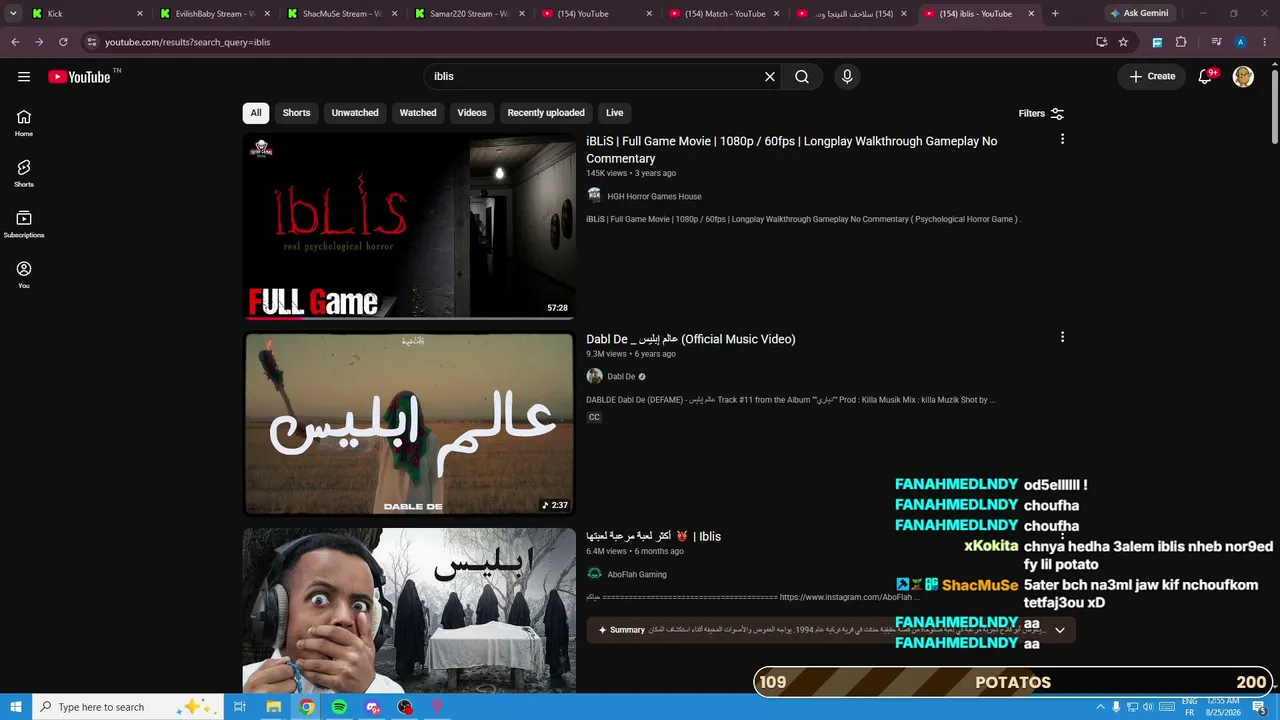The image size is (1280, 720).
Task: Switch to the Kick browser tab
Action: [x=87, y=14]
